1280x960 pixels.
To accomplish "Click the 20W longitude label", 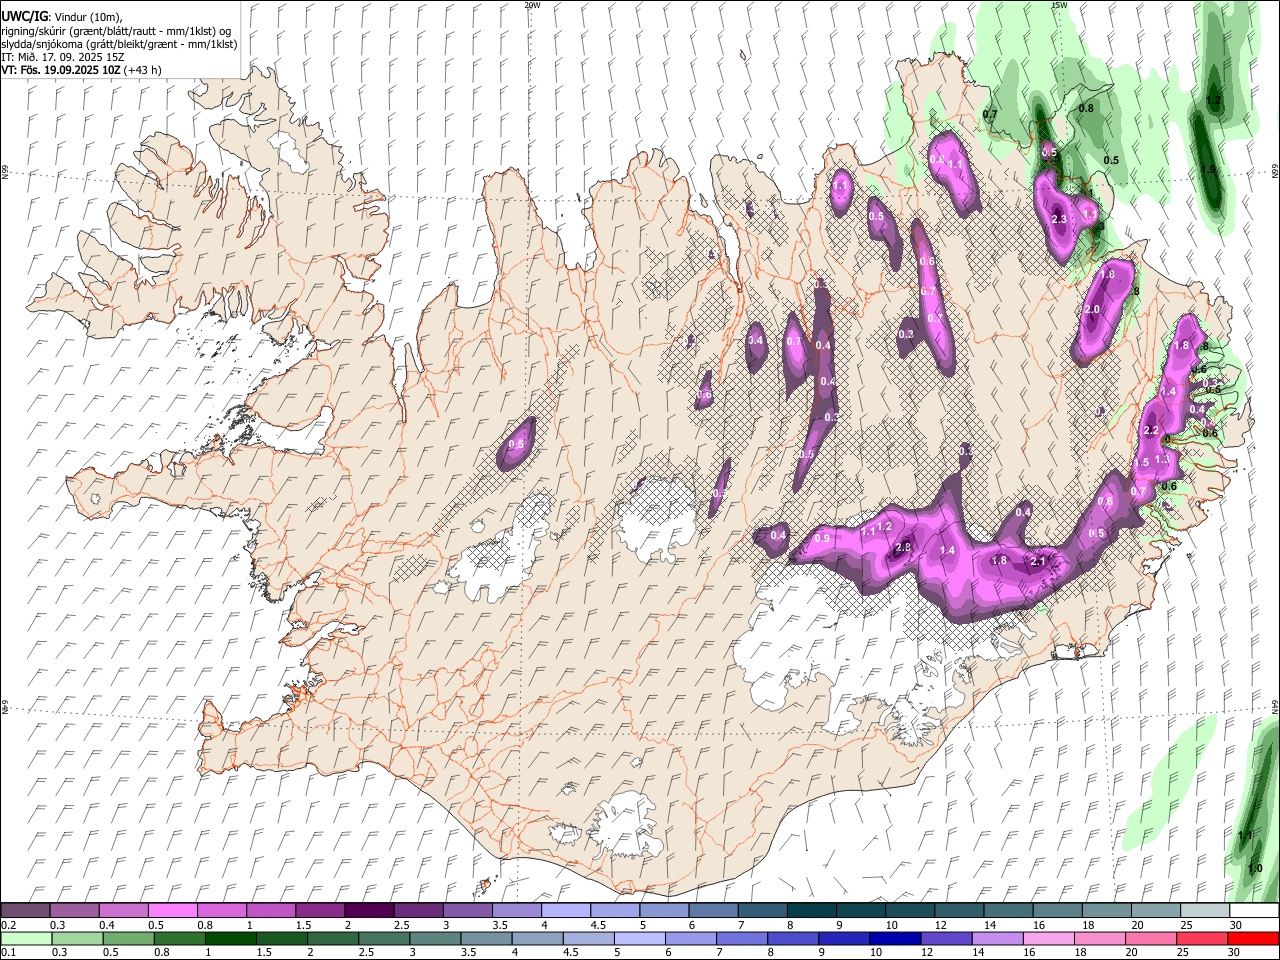I will pyautogui.click(x=532, y=5).
